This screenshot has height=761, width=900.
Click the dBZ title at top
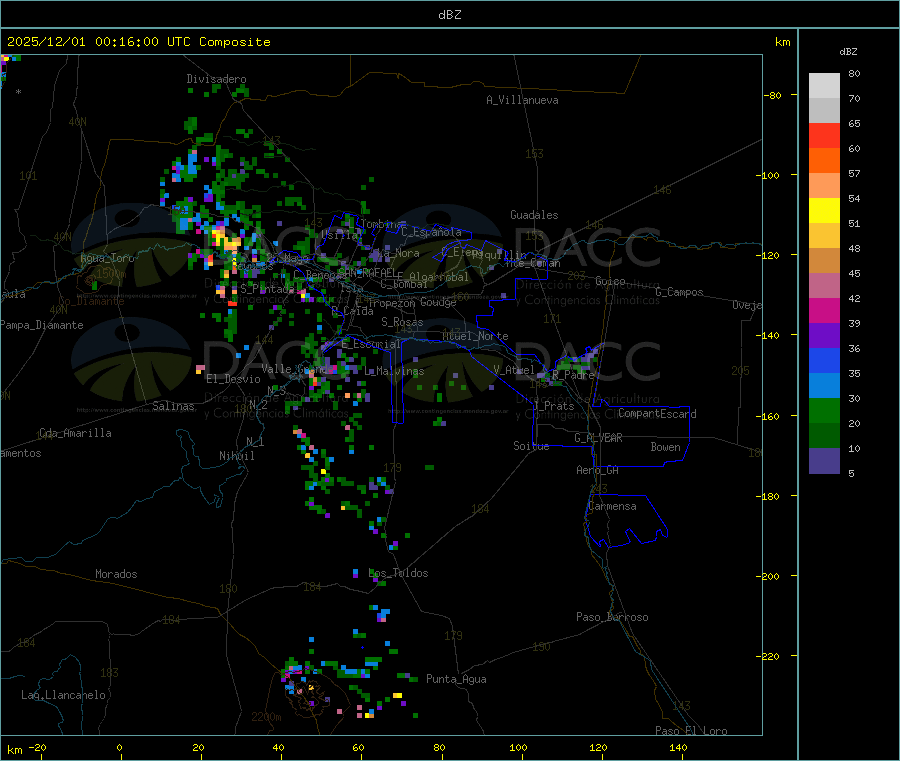click(x=449, y=15)
